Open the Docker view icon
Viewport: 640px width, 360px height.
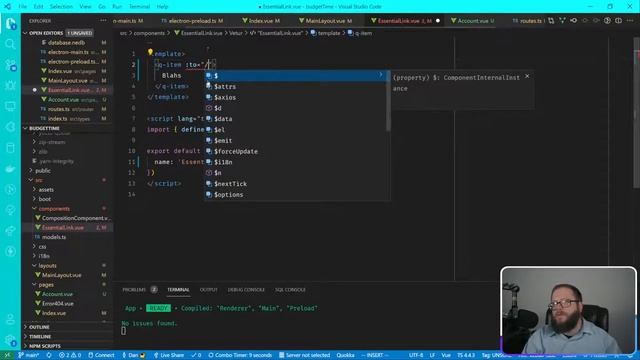click(x=10, y=169)
